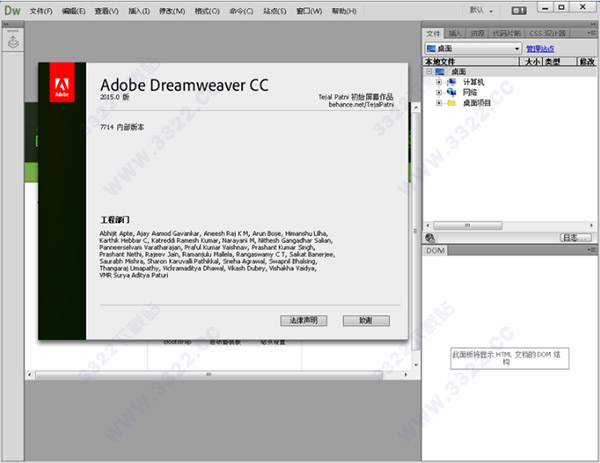Collapse right panel group via double-arrow icon
The image size is (600, 463).
pos(593,24)
